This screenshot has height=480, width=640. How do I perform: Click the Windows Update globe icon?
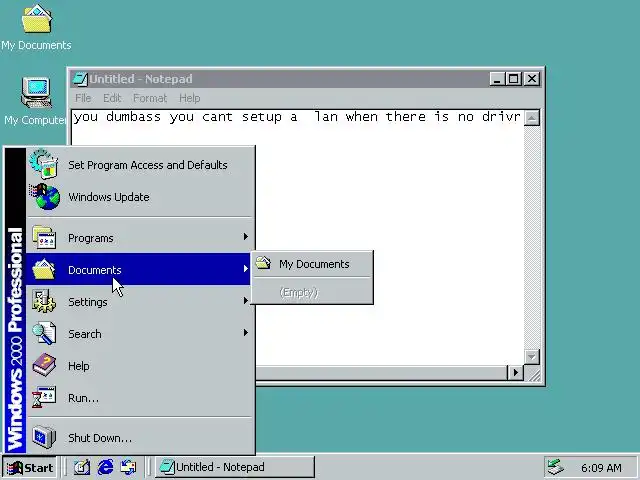45,197
